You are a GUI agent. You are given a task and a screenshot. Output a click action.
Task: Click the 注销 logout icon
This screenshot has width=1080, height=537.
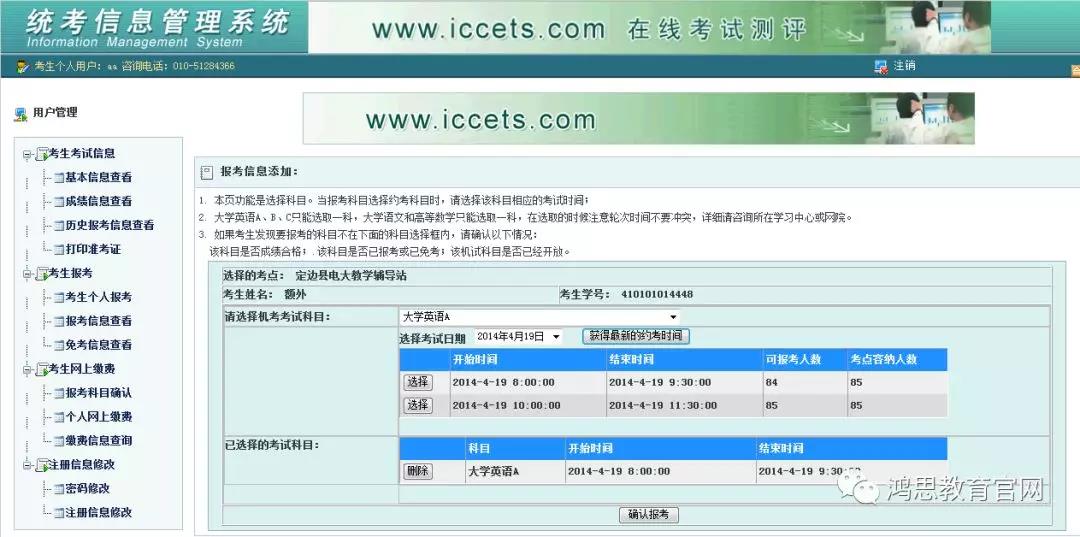pyautogui.click(x=880, y=67)
